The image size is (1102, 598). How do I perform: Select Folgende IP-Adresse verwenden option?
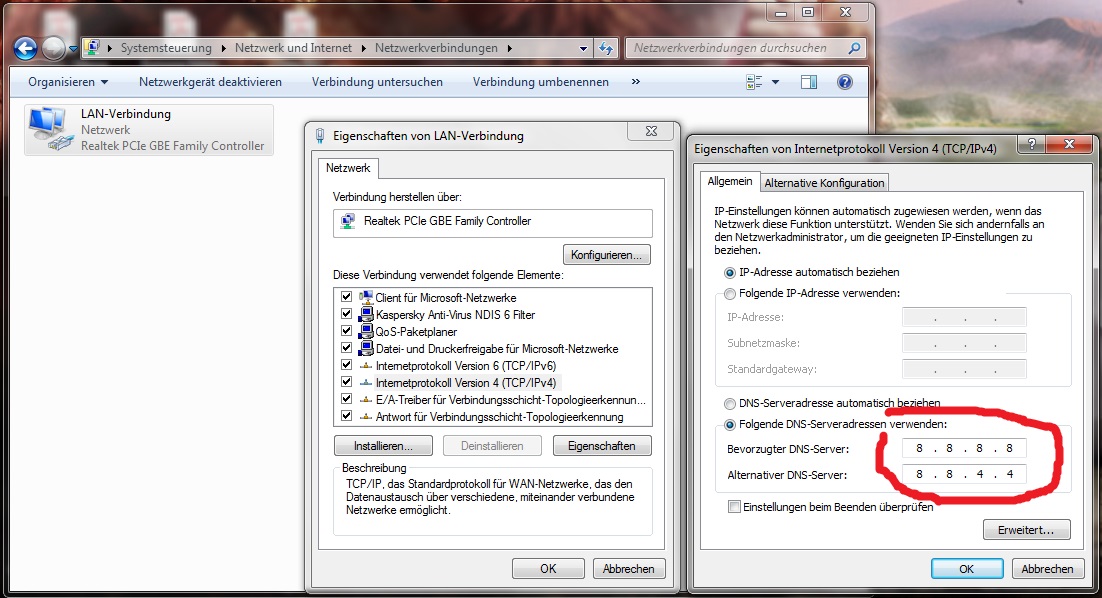pyautogui.click(x=730, y=293)
